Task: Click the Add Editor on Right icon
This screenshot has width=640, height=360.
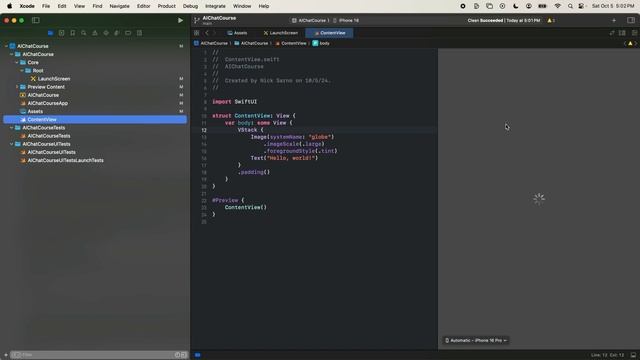Action: point(634,33)
